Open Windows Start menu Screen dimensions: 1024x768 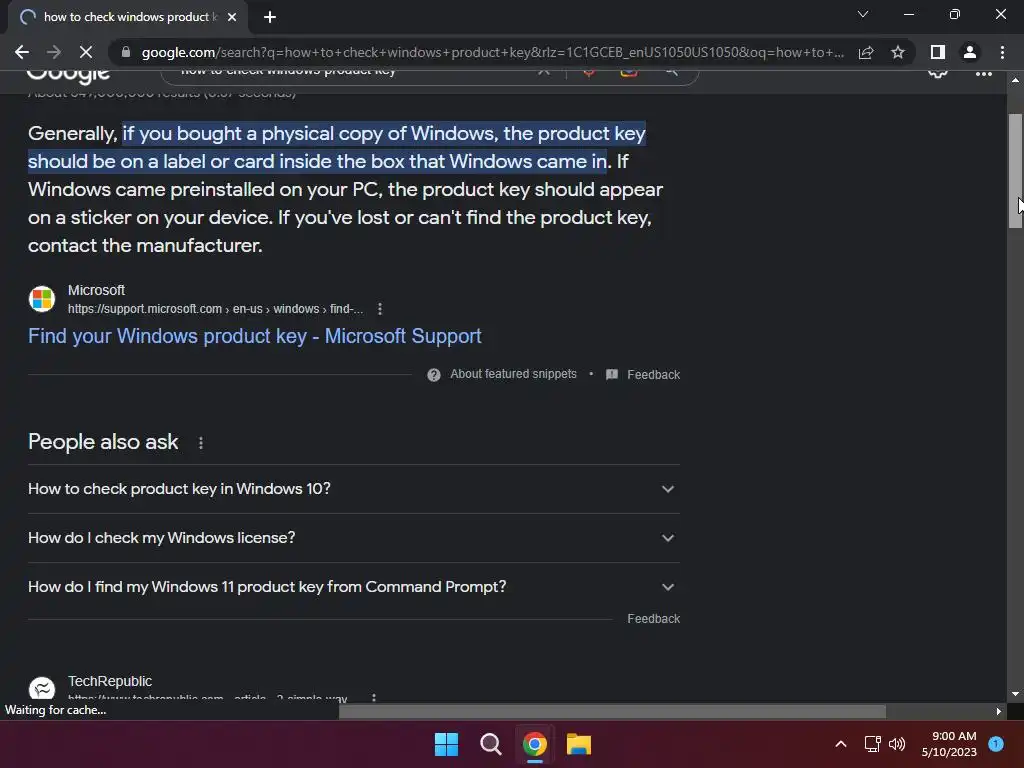click(447, 744)
